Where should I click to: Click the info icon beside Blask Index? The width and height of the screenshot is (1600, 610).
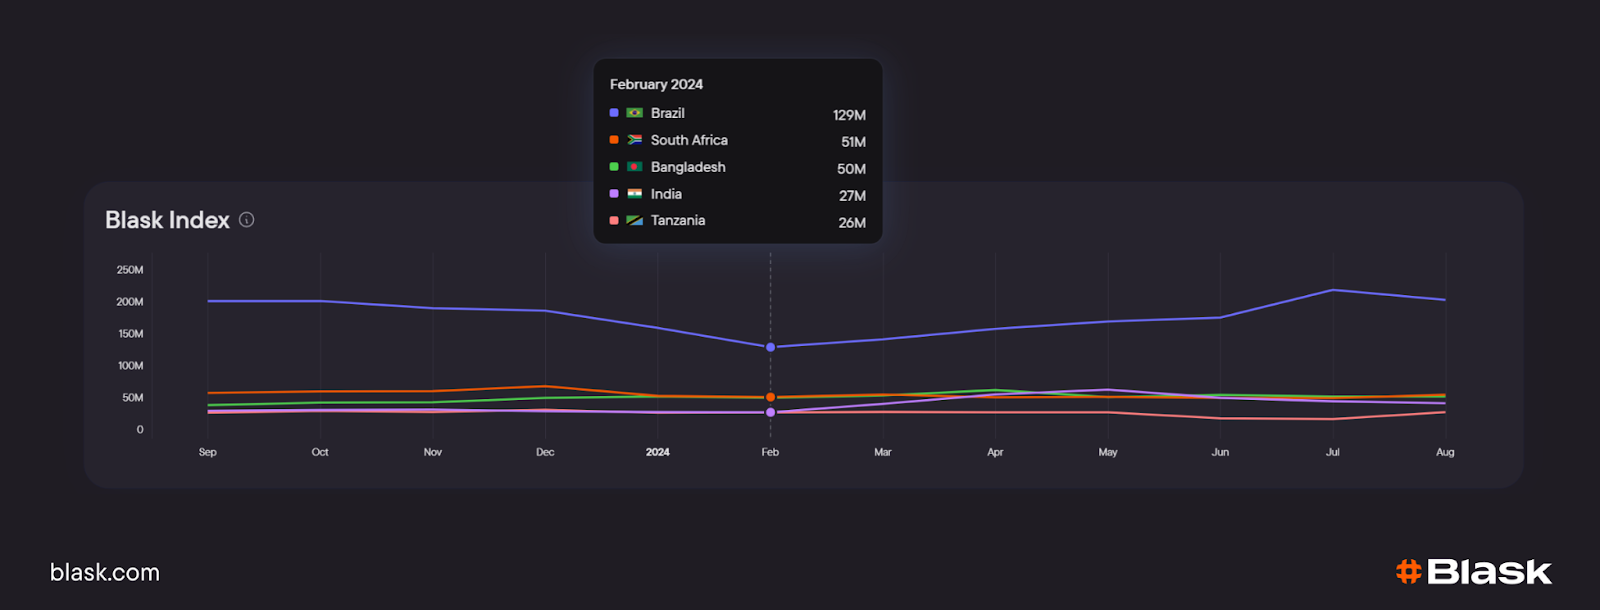tap(247, 220)
